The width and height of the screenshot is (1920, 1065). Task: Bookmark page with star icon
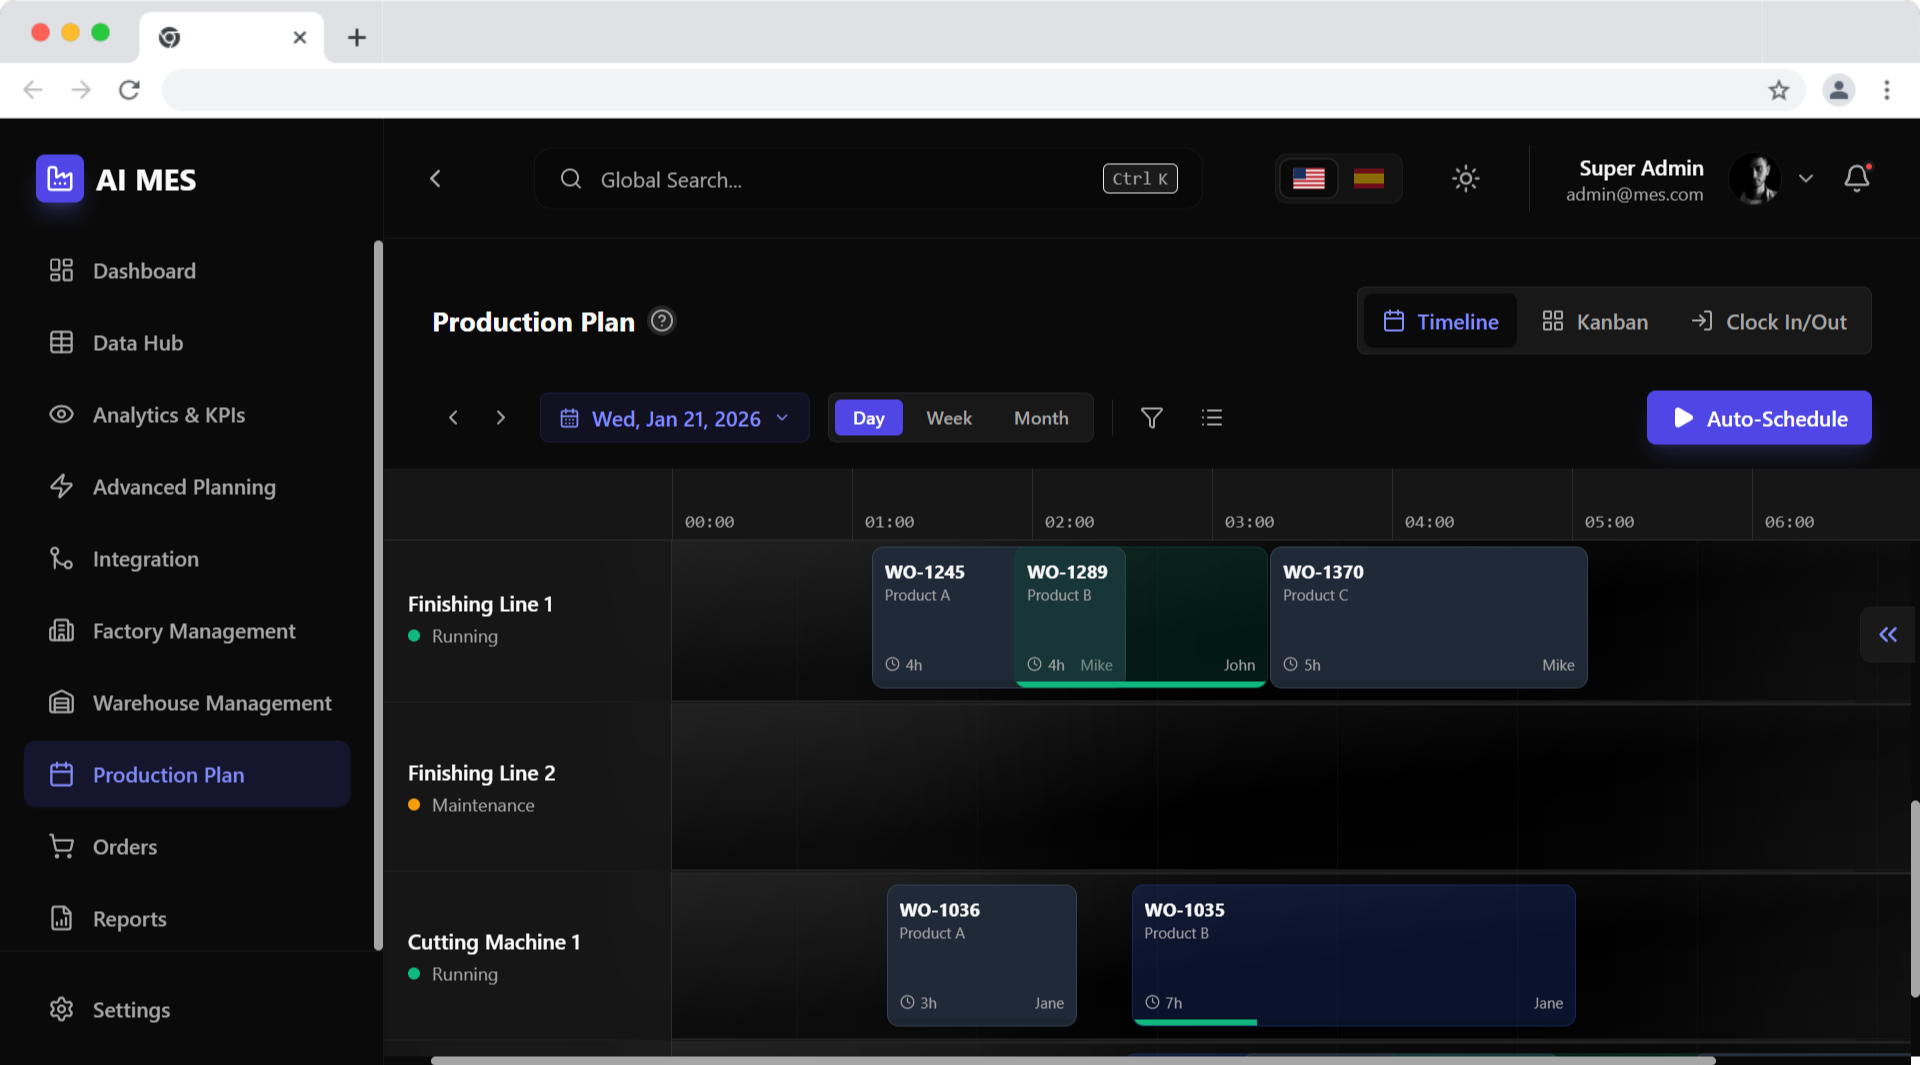click(1779, 90)
